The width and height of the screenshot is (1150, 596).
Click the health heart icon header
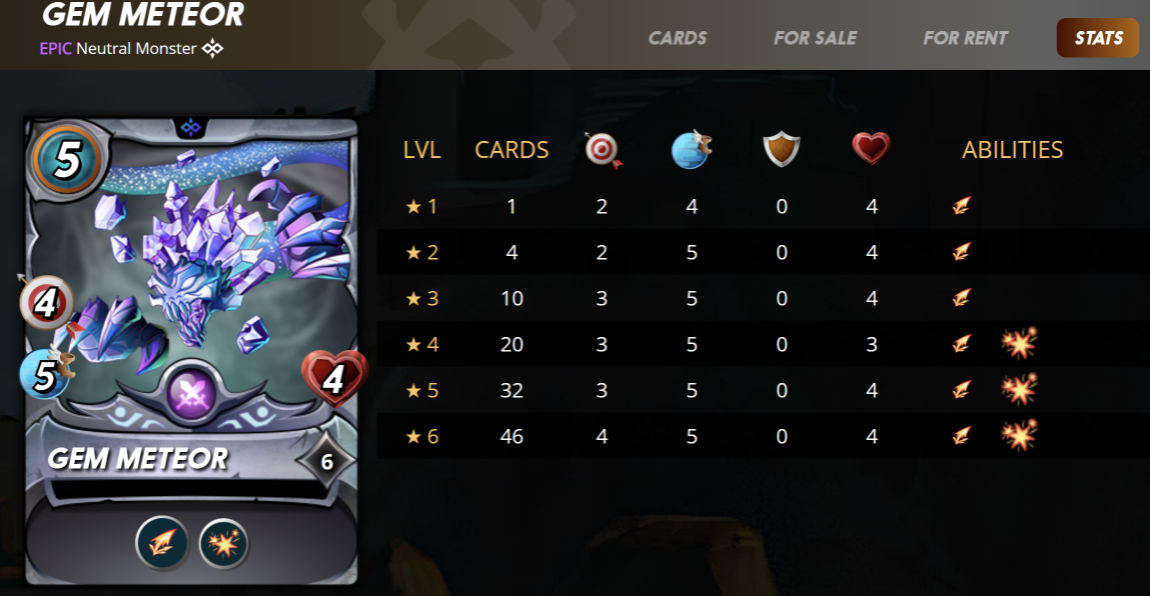871,149
